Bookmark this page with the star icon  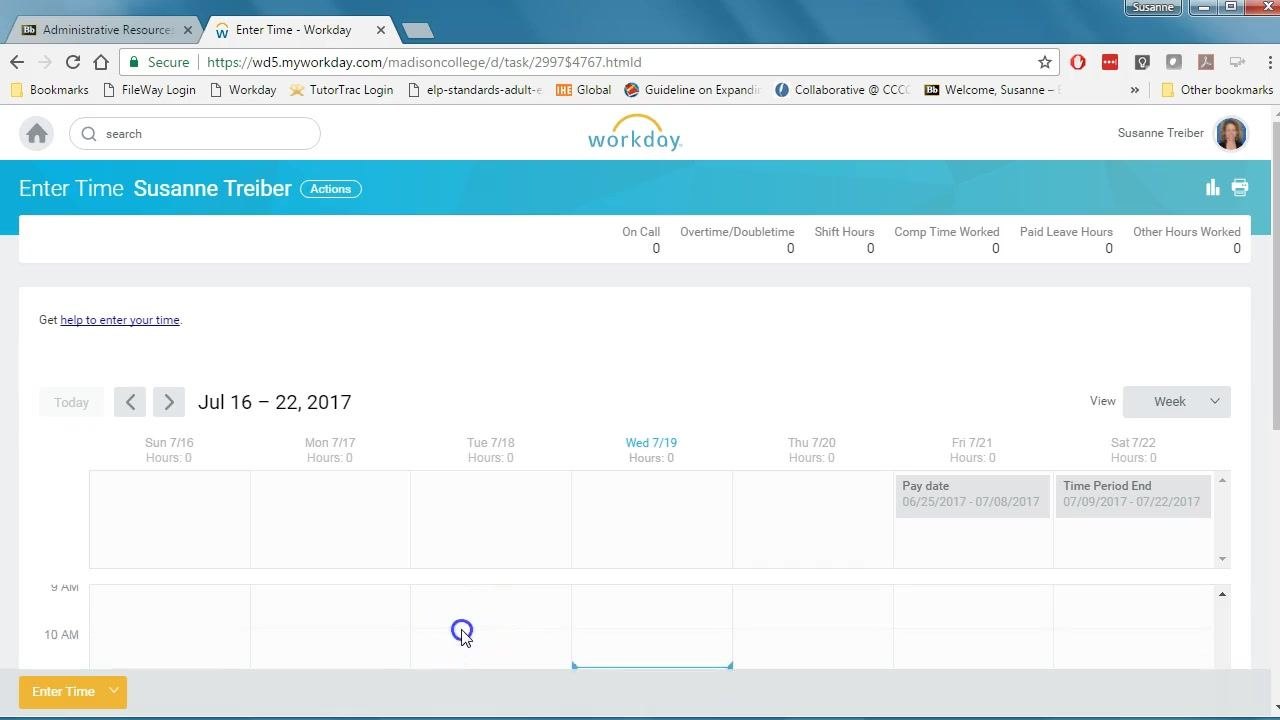(1045, 62)
